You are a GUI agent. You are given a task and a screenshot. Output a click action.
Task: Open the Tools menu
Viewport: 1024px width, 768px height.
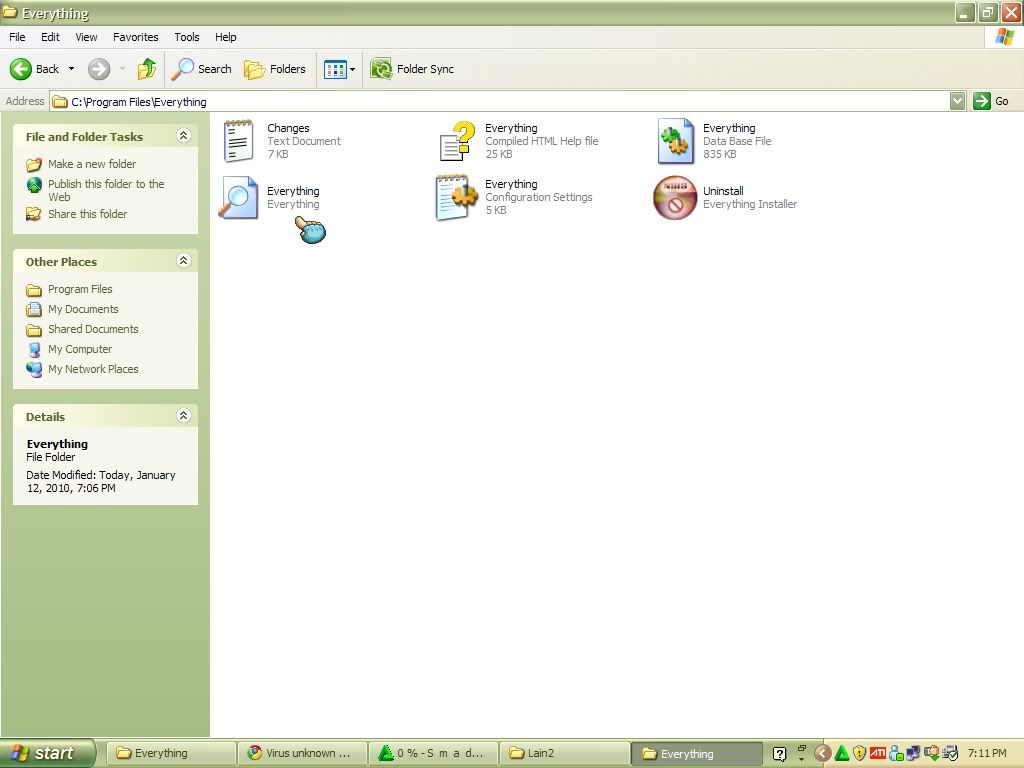[x=187, y=37]
